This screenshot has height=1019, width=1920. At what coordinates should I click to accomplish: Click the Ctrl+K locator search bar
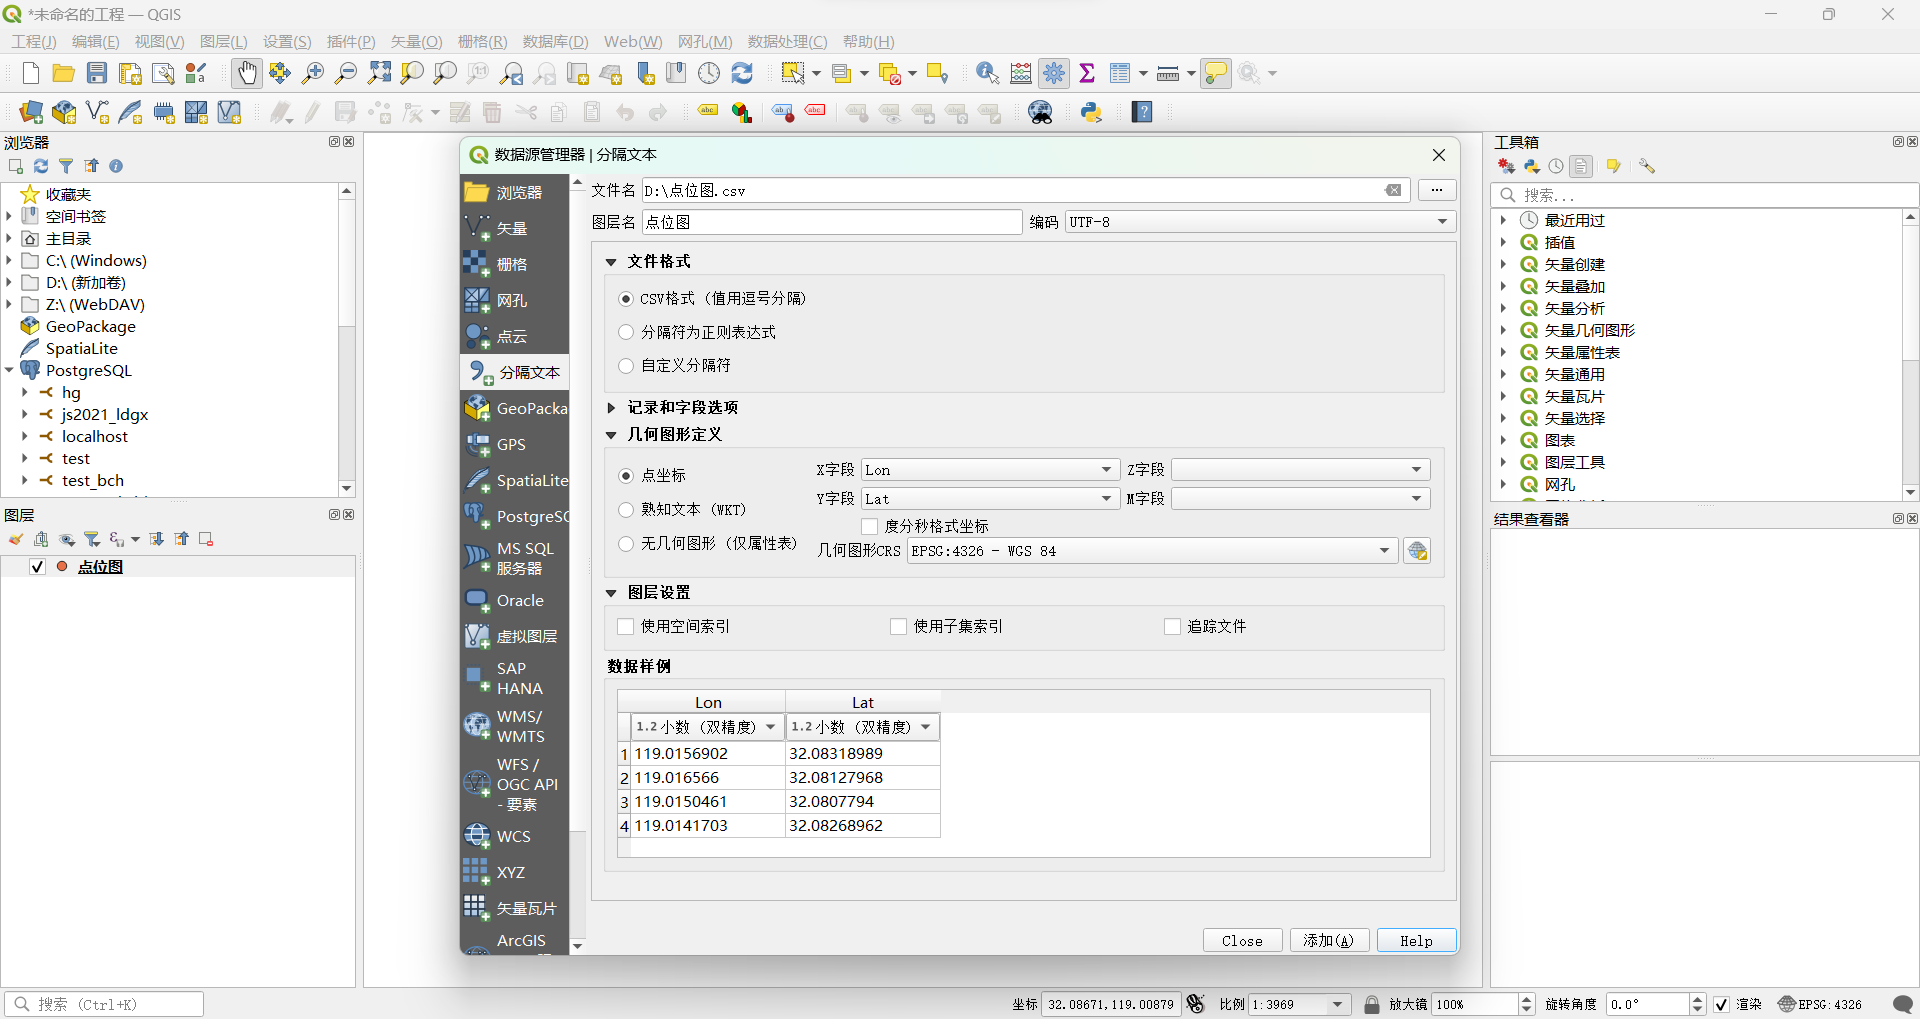104,1004
